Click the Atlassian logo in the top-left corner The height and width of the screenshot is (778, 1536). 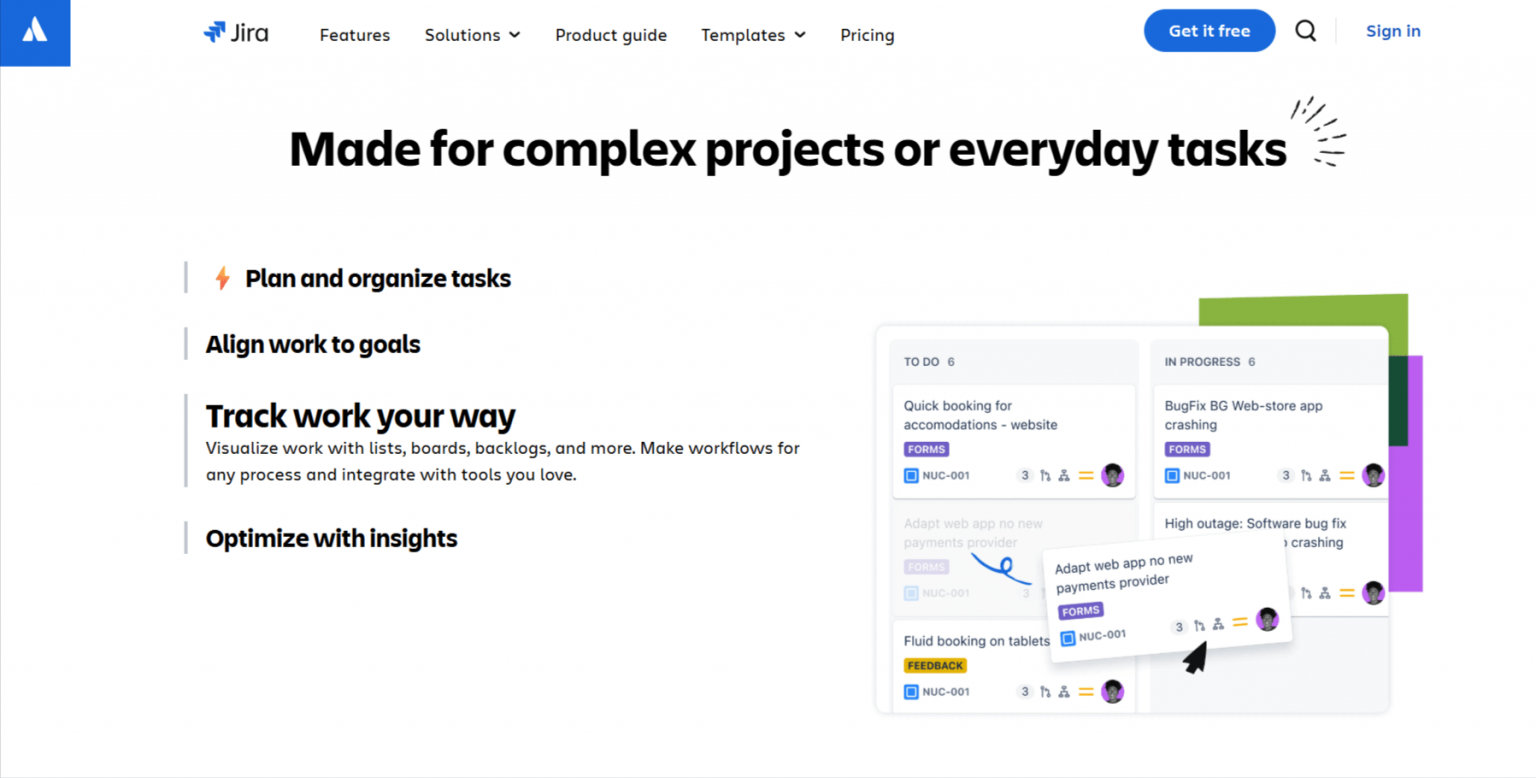pos(34,32)
